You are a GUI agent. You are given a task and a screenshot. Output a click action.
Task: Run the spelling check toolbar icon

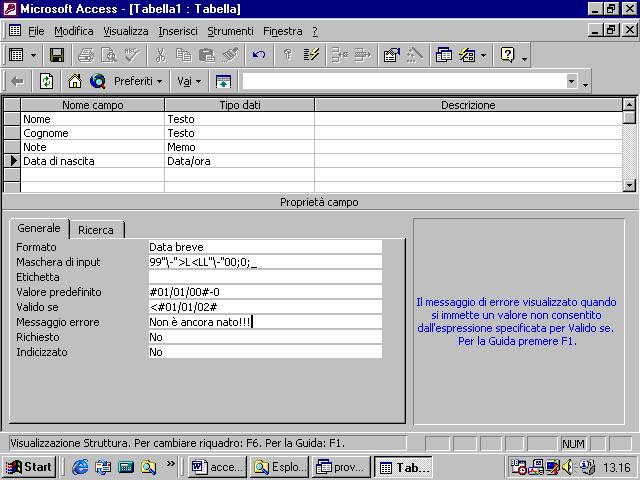pos(132,55)
